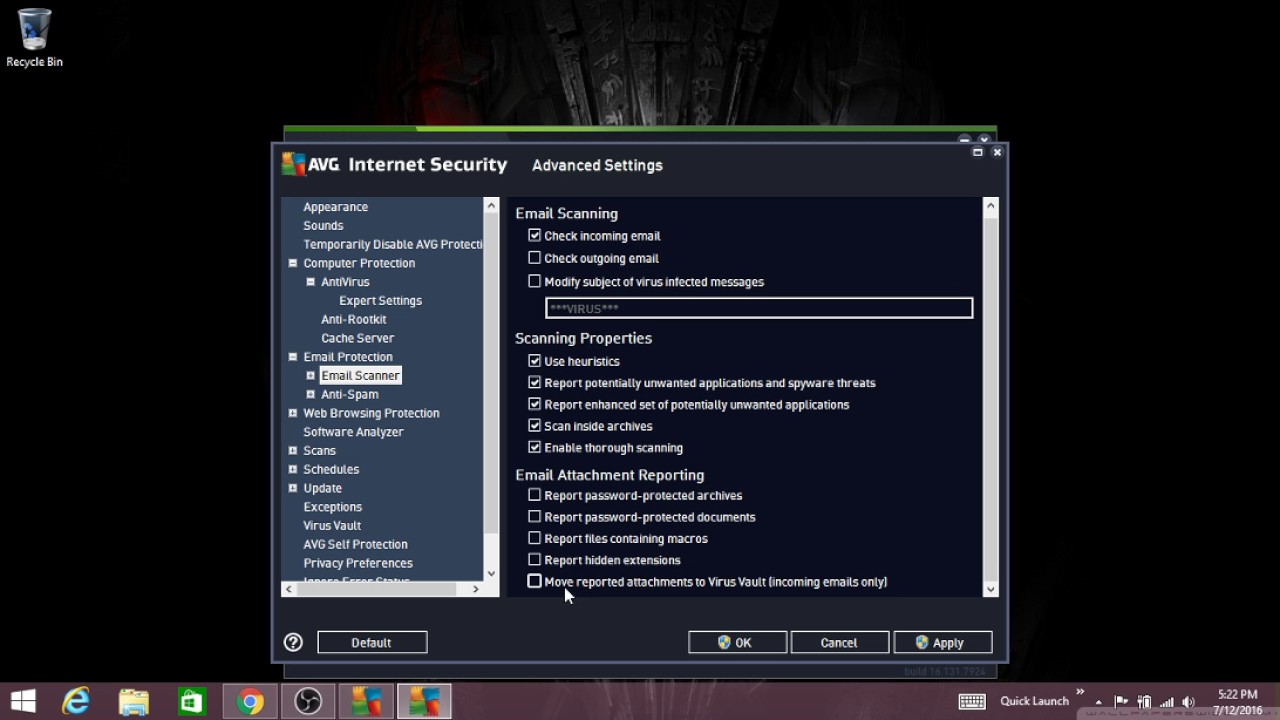Click the Apply button
This screenshot has height=720, width=1280.
click(942, 642)
